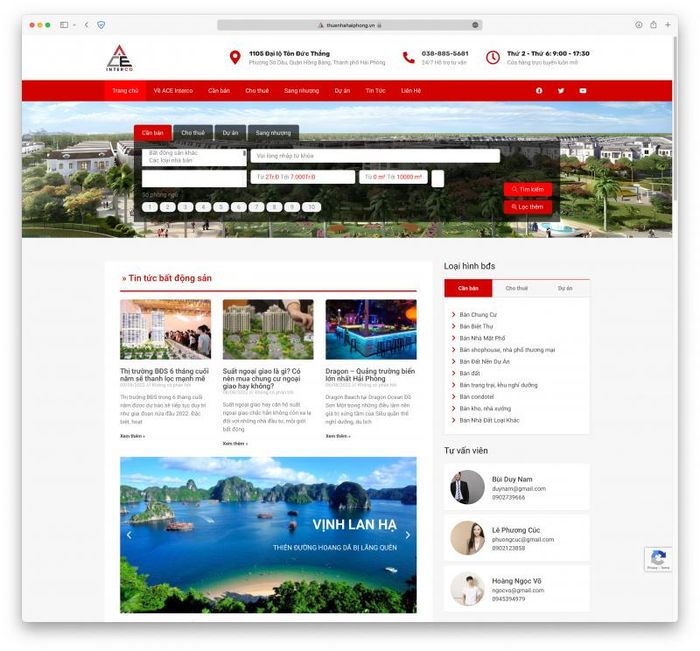
Task: Click Safari's sidebar toggle icon
Action: 64,24
